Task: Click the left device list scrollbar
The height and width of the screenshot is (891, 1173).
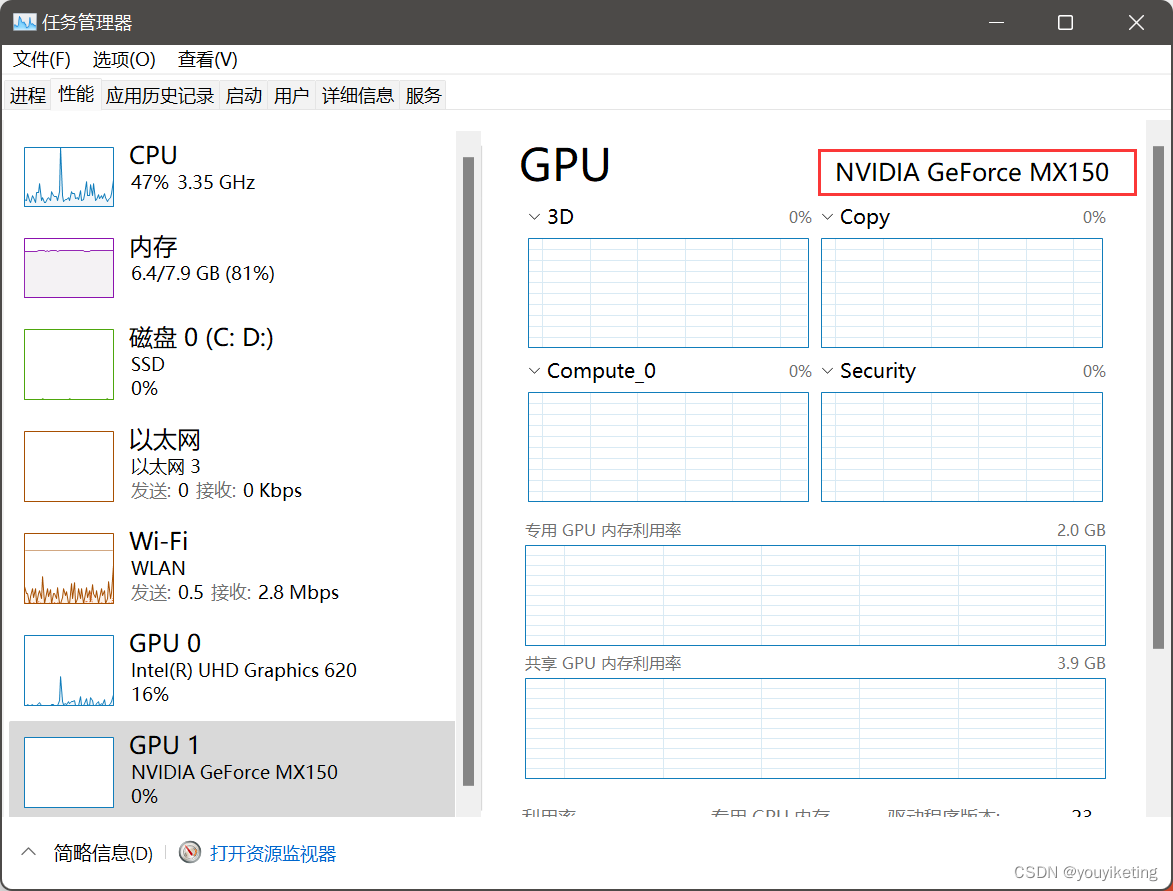Action: tap(468, 471)
